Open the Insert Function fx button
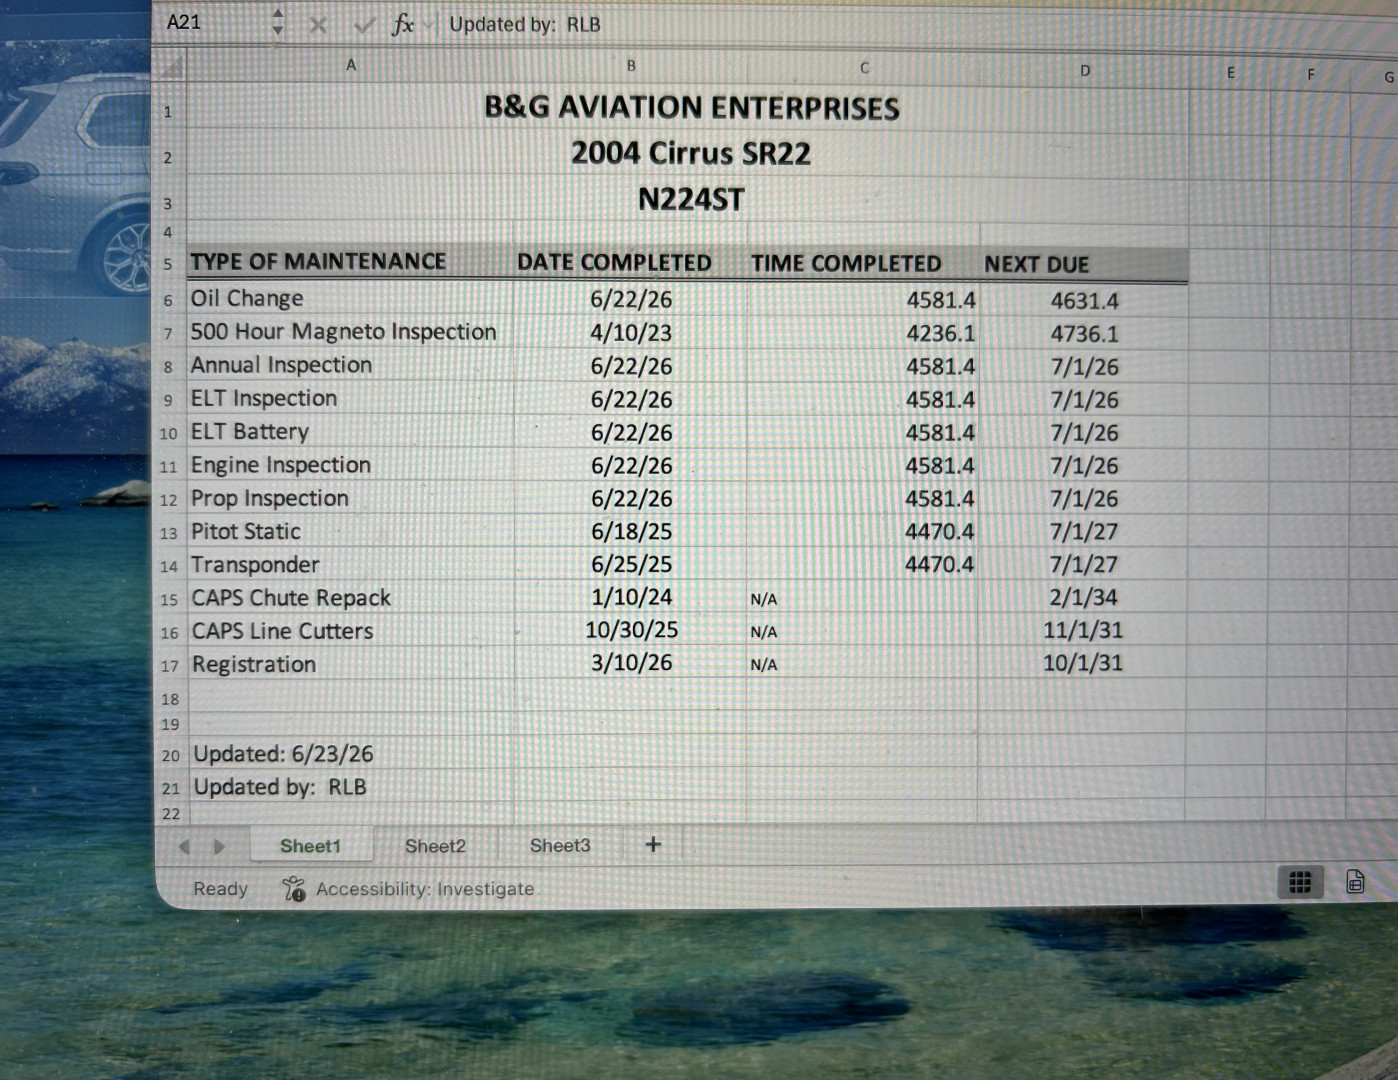The image size is (1398, 1080). pos(402,24)
